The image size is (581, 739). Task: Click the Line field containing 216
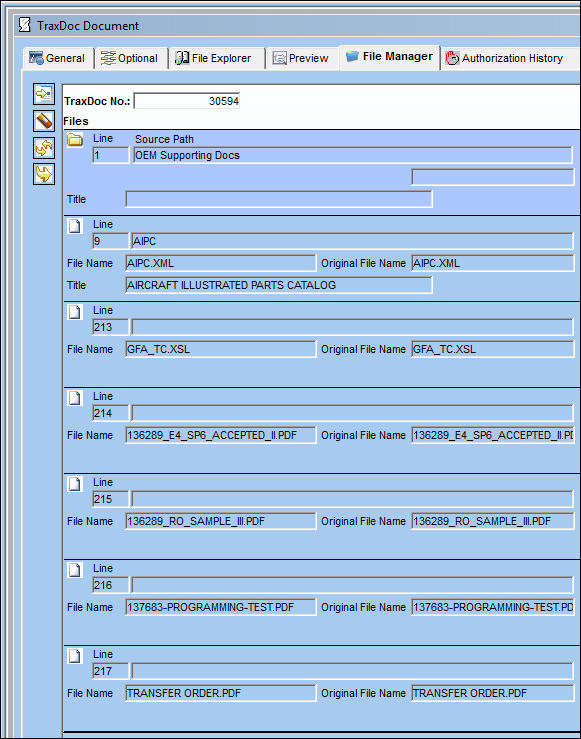pyautogui.click(x=111, y=585)
